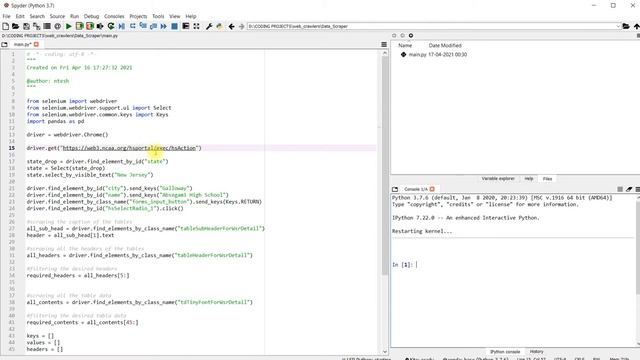The width and height of the screenshot is (640, 360).
Task: Click the editor browse tabs icon
Action: pyautogui.click(x=4, y=44)
